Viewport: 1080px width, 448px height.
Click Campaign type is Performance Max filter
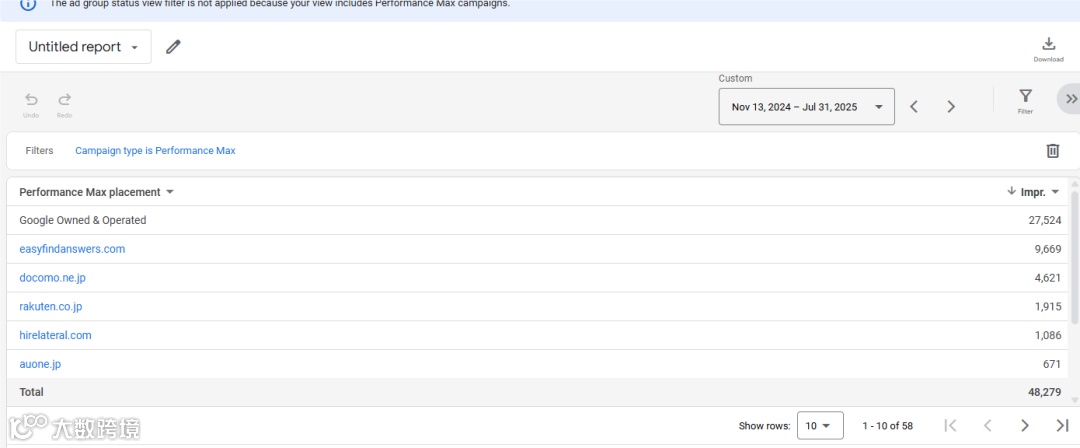[155, 150]
